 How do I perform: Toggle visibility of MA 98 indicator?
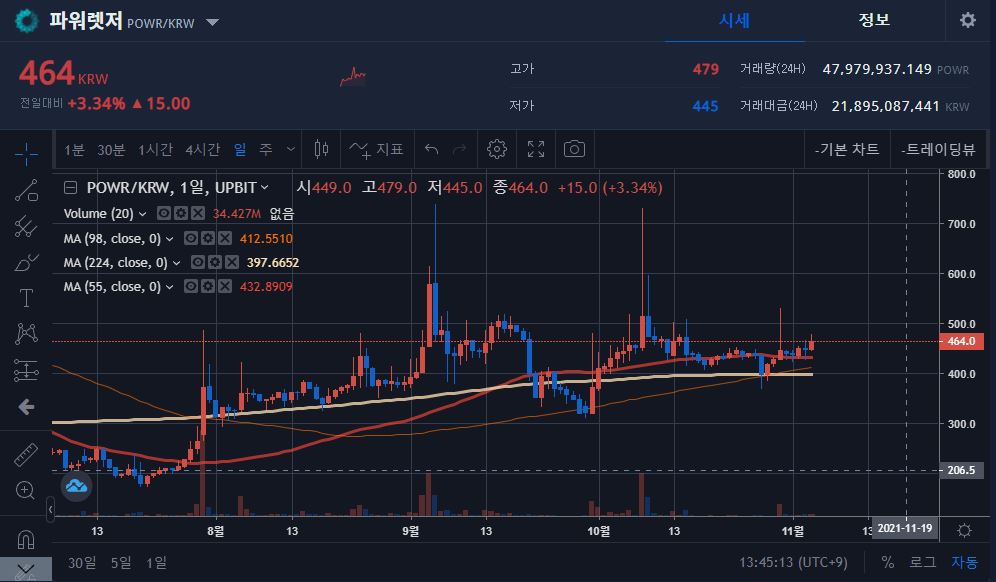[191, 238]
